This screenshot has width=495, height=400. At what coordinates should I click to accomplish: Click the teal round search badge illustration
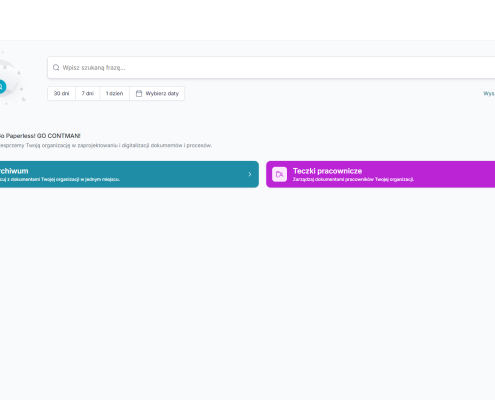coord(1,87)
